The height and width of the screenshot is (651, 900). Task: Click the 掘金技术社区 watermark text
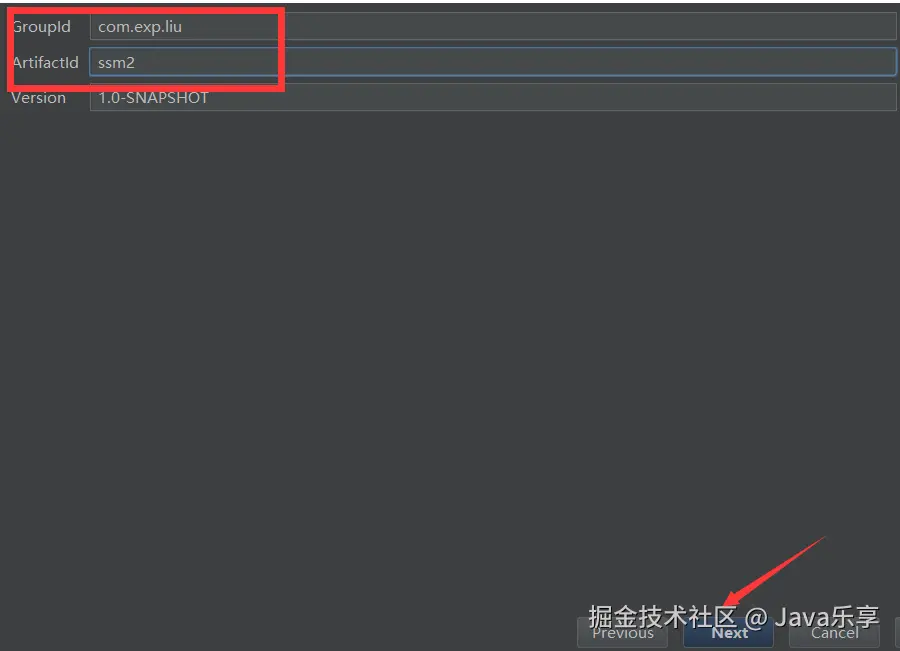(662, 617)
